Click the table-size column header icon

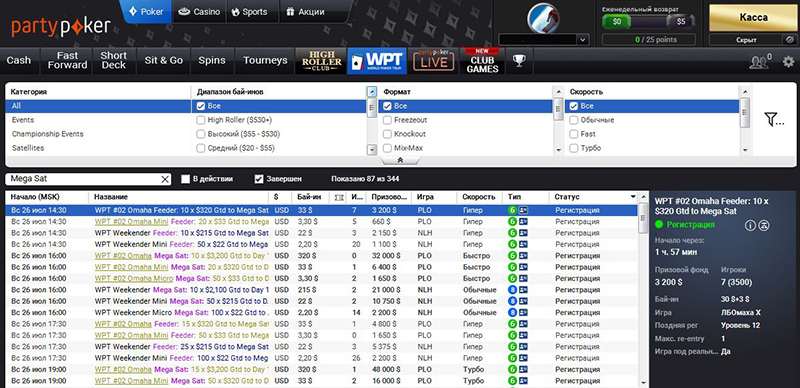coord(338,197)
